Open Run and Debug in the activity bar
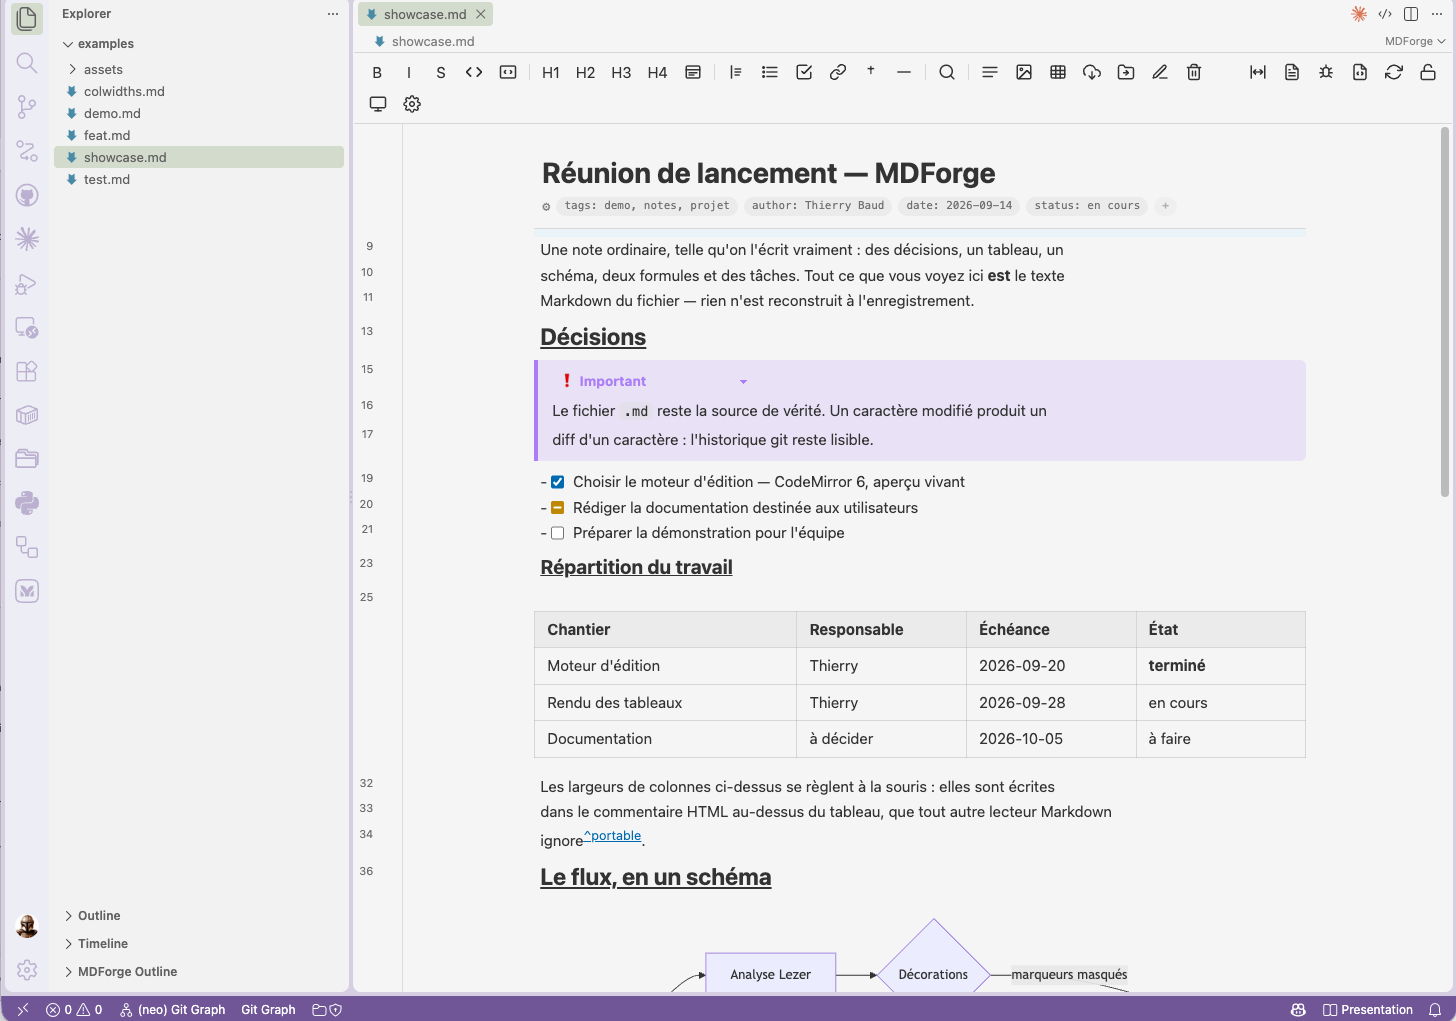 (27, 283)
